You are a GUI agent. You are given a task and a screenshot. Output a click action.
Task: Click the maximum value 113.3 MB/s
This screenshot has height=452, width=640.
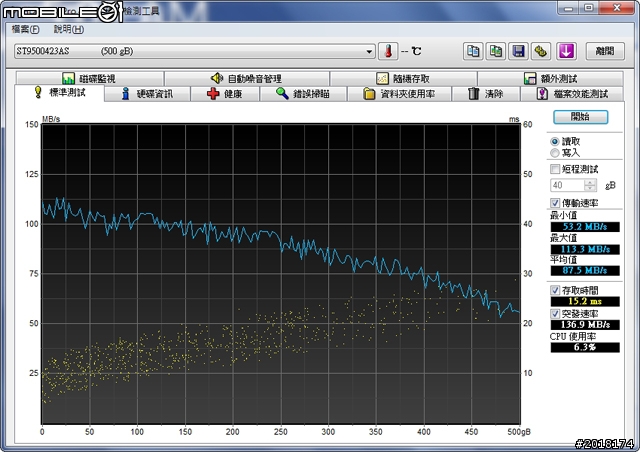585,249
